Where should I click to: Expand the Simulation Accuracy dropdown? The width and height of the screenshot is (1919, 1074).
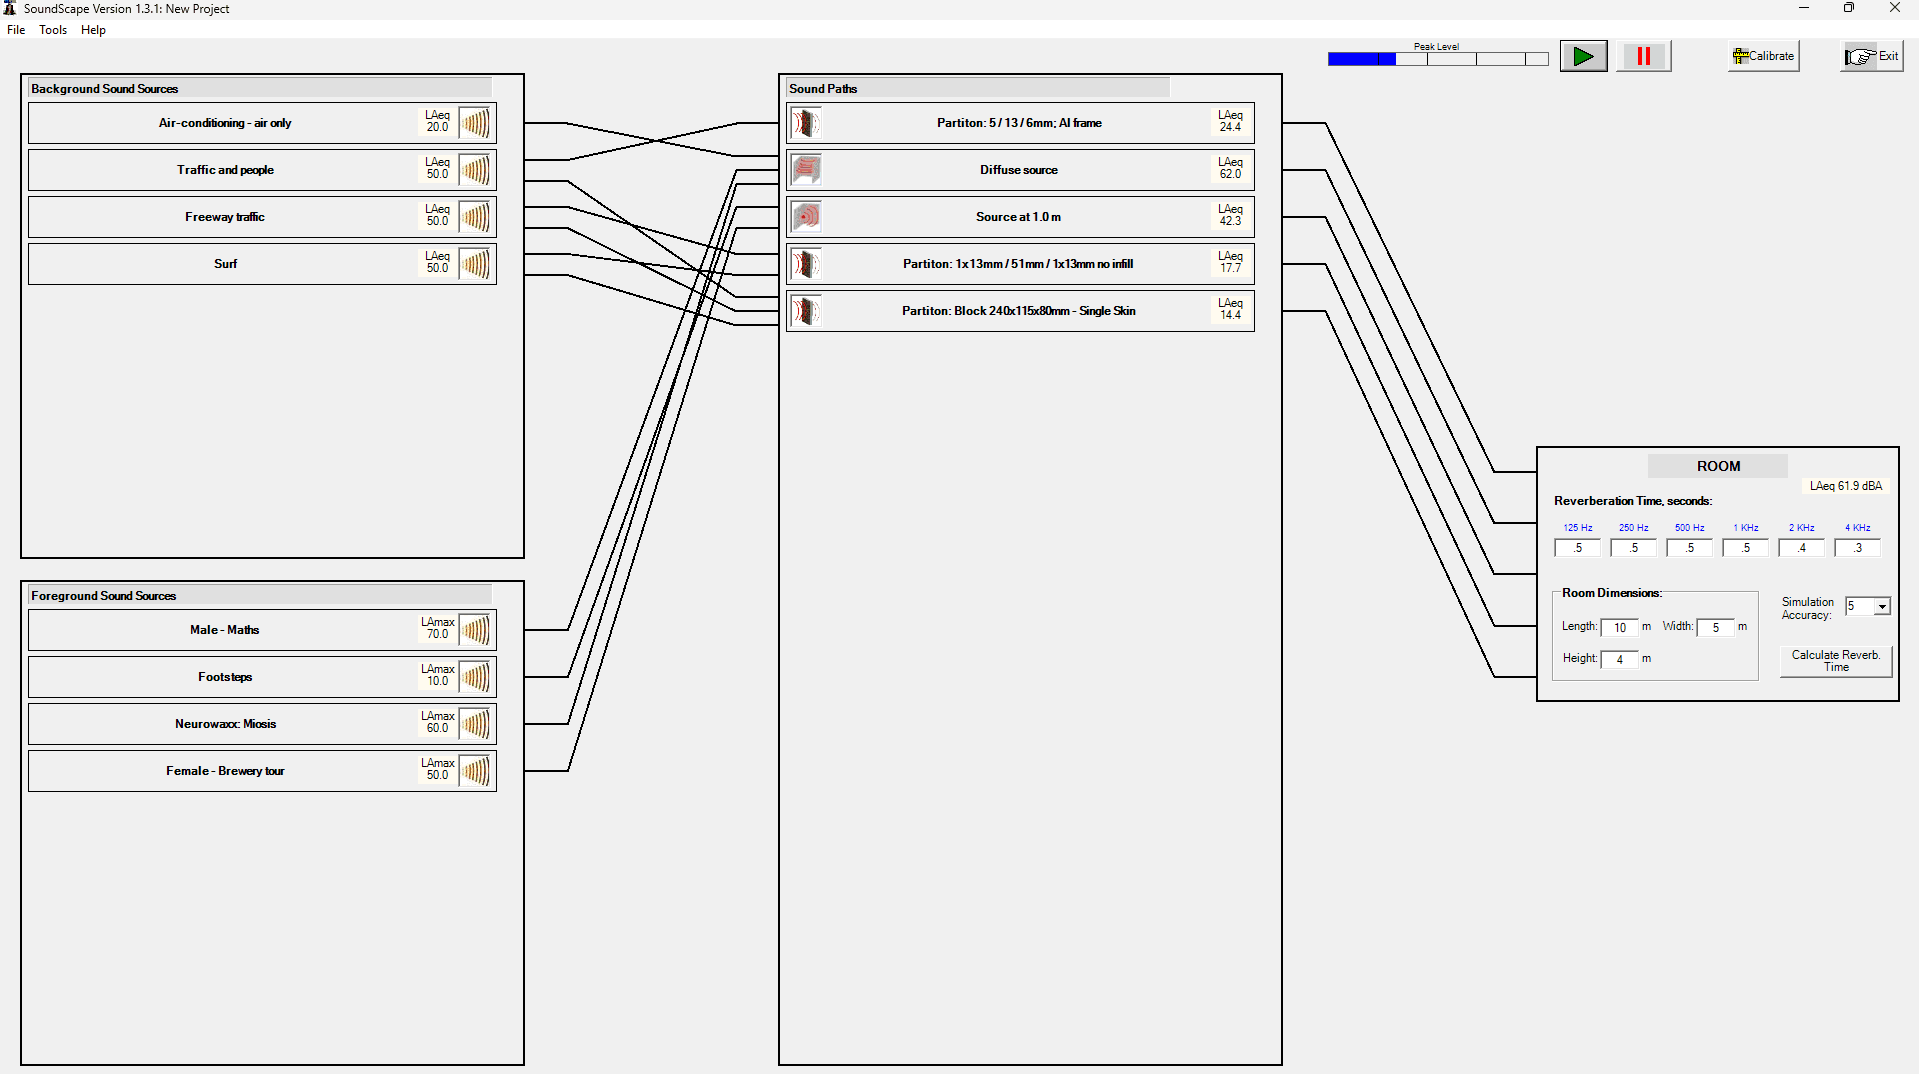click(x=1881, y=607)
